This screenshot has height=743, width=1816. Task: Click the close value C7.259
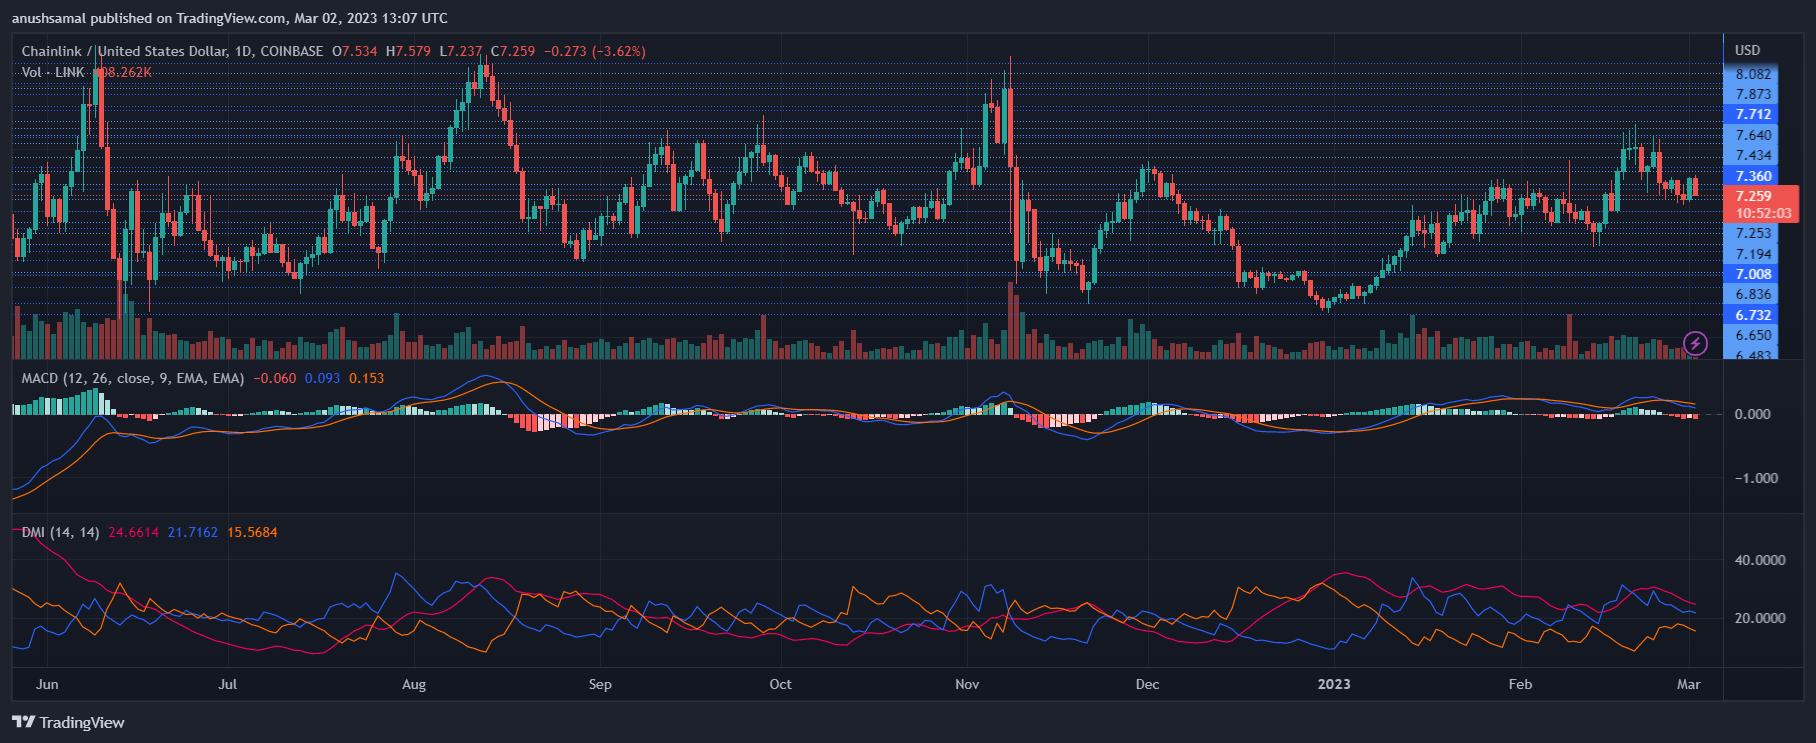tap(513, 51)
